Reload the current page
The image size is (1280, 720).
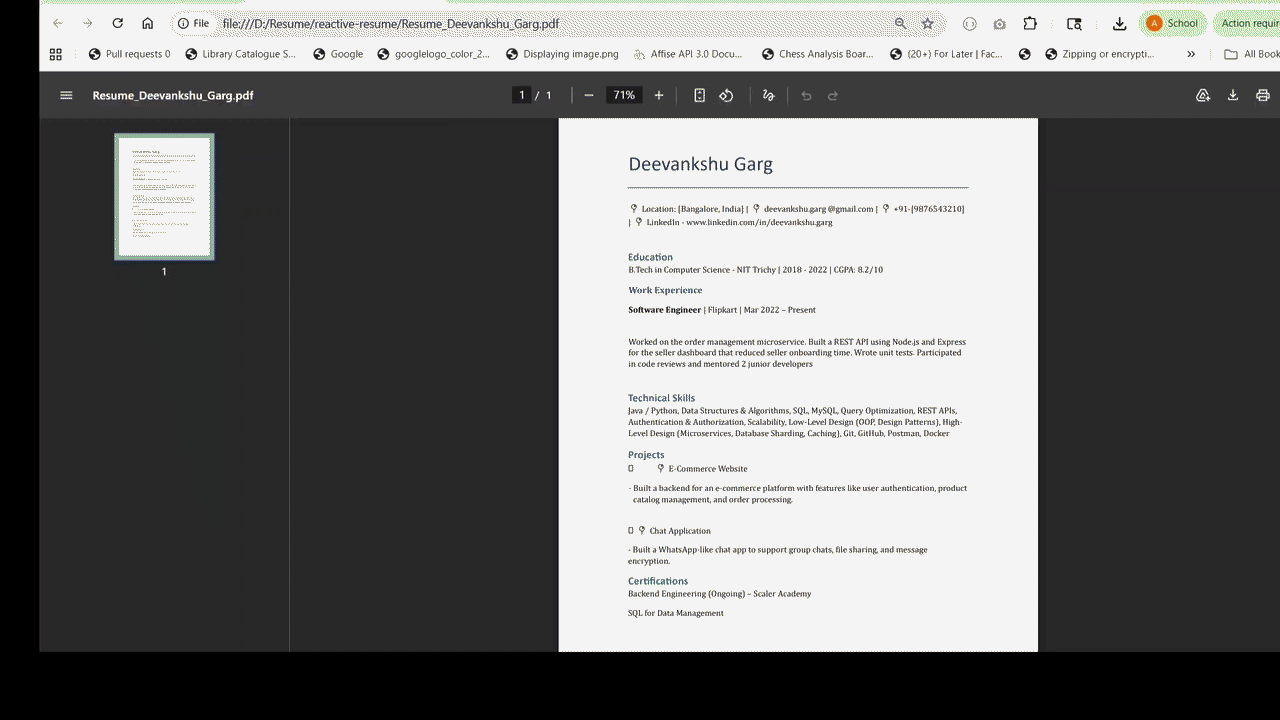pyautogui.click(x=118, y=23)
